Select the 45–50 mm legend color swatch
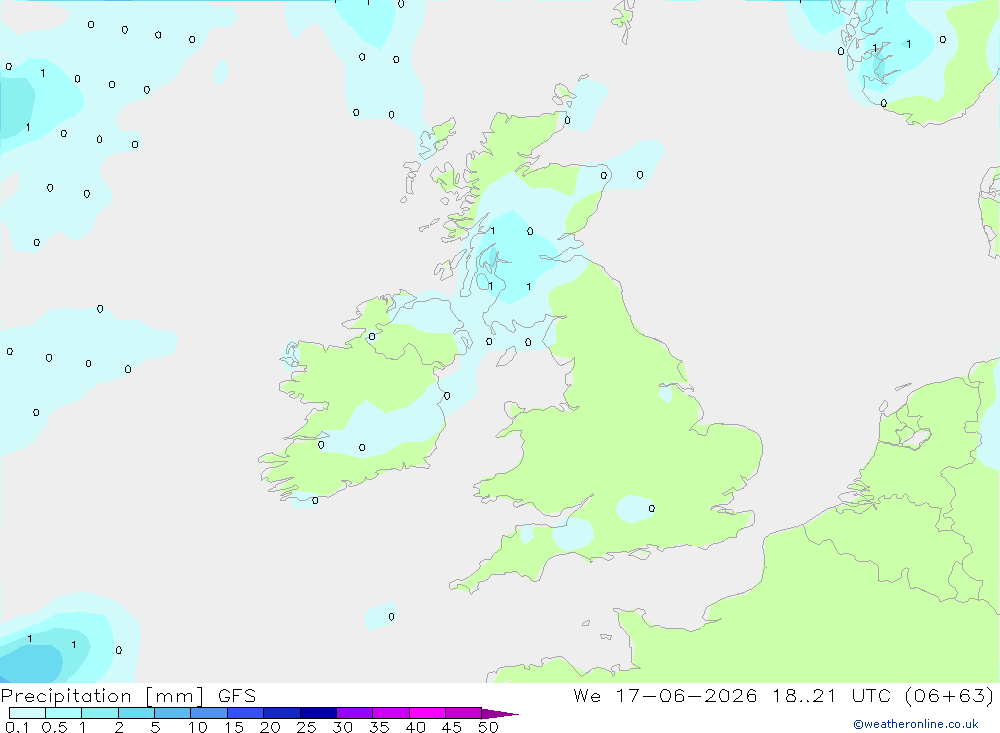 coord(464,713)
